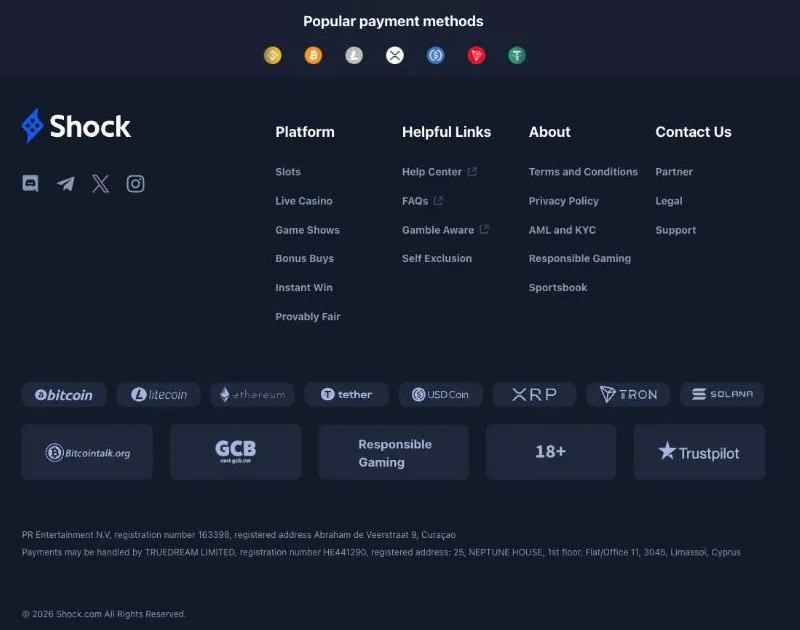This screenshot has width=800, height=630.
Task: Click the About column heading
Action: pos(549,132)
